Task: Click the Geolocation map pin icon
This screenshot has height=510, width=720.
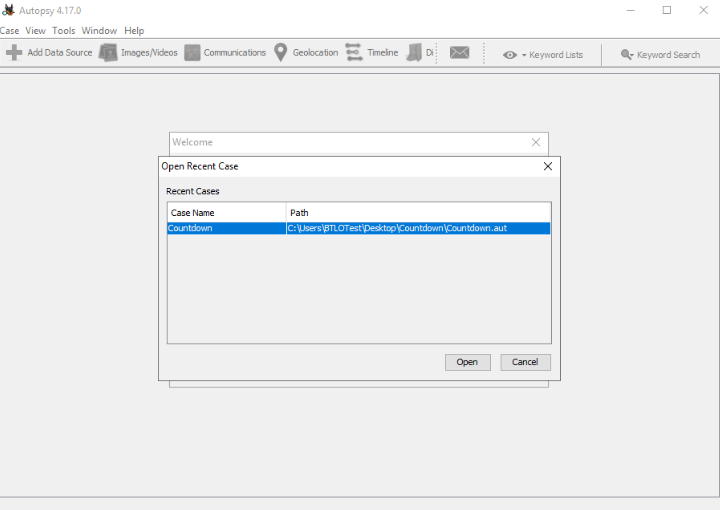Action: [x=281, y=52]
